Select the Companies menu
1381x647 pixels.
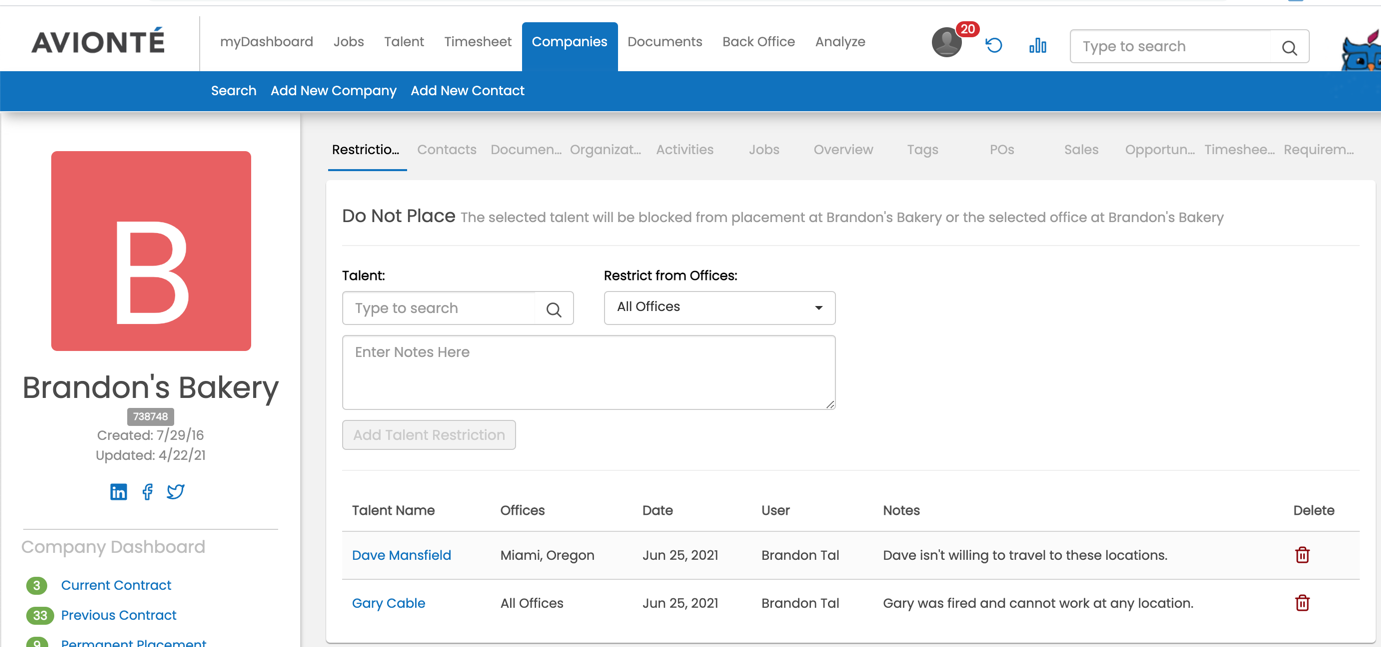coord(570,46)
